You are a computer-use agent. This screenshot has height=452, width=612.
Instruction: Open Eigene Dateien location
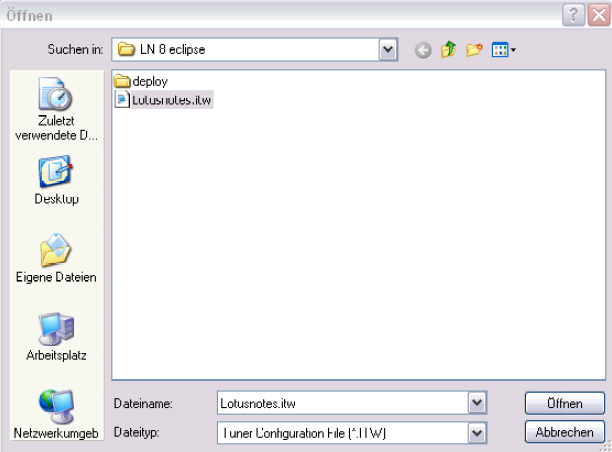tap(57, 257)
